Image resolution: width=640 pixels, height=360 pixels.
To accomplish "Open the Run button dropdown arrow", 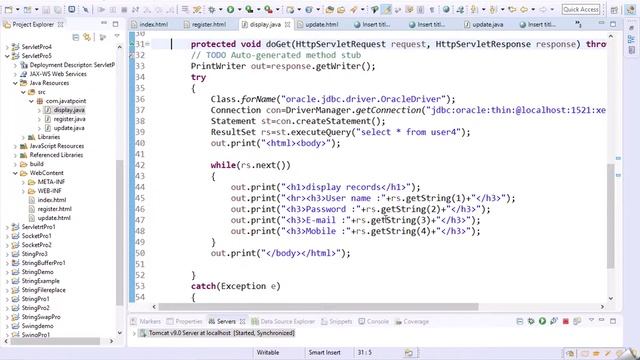I will 239,9.
